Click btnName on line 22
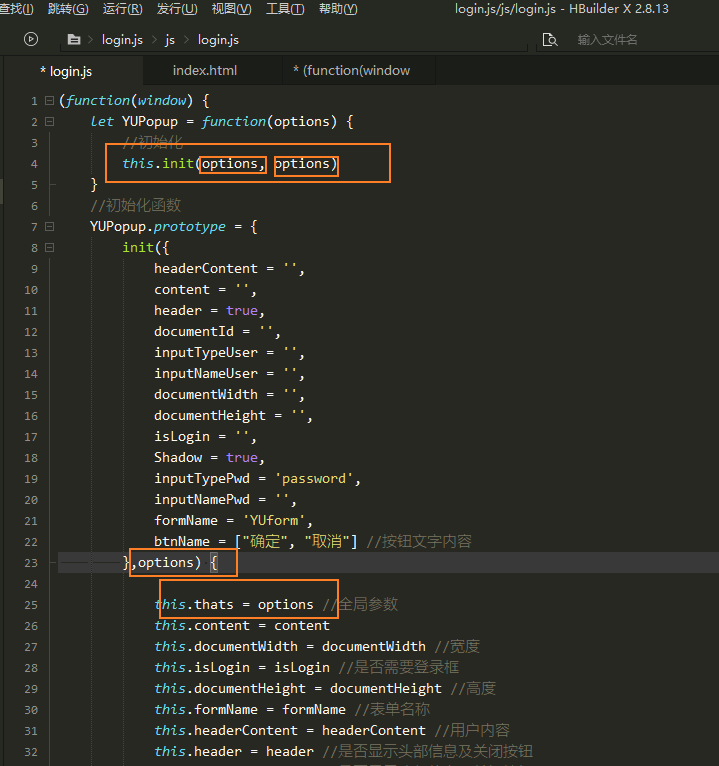 (x=182, y=542)
